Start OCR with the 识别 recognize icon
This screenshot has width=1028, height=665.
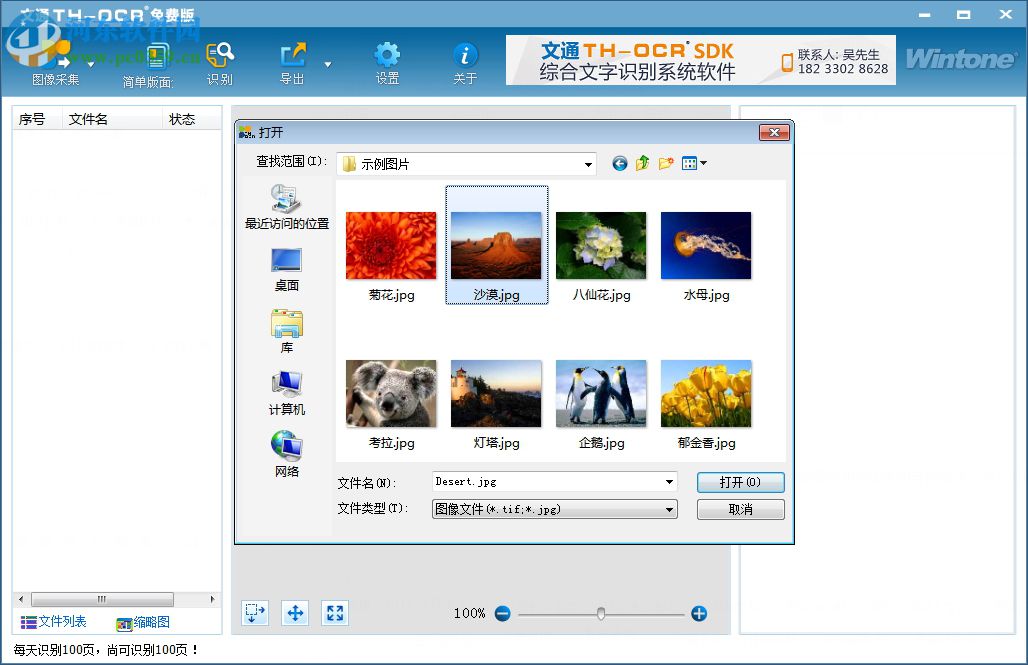(219, 55)
